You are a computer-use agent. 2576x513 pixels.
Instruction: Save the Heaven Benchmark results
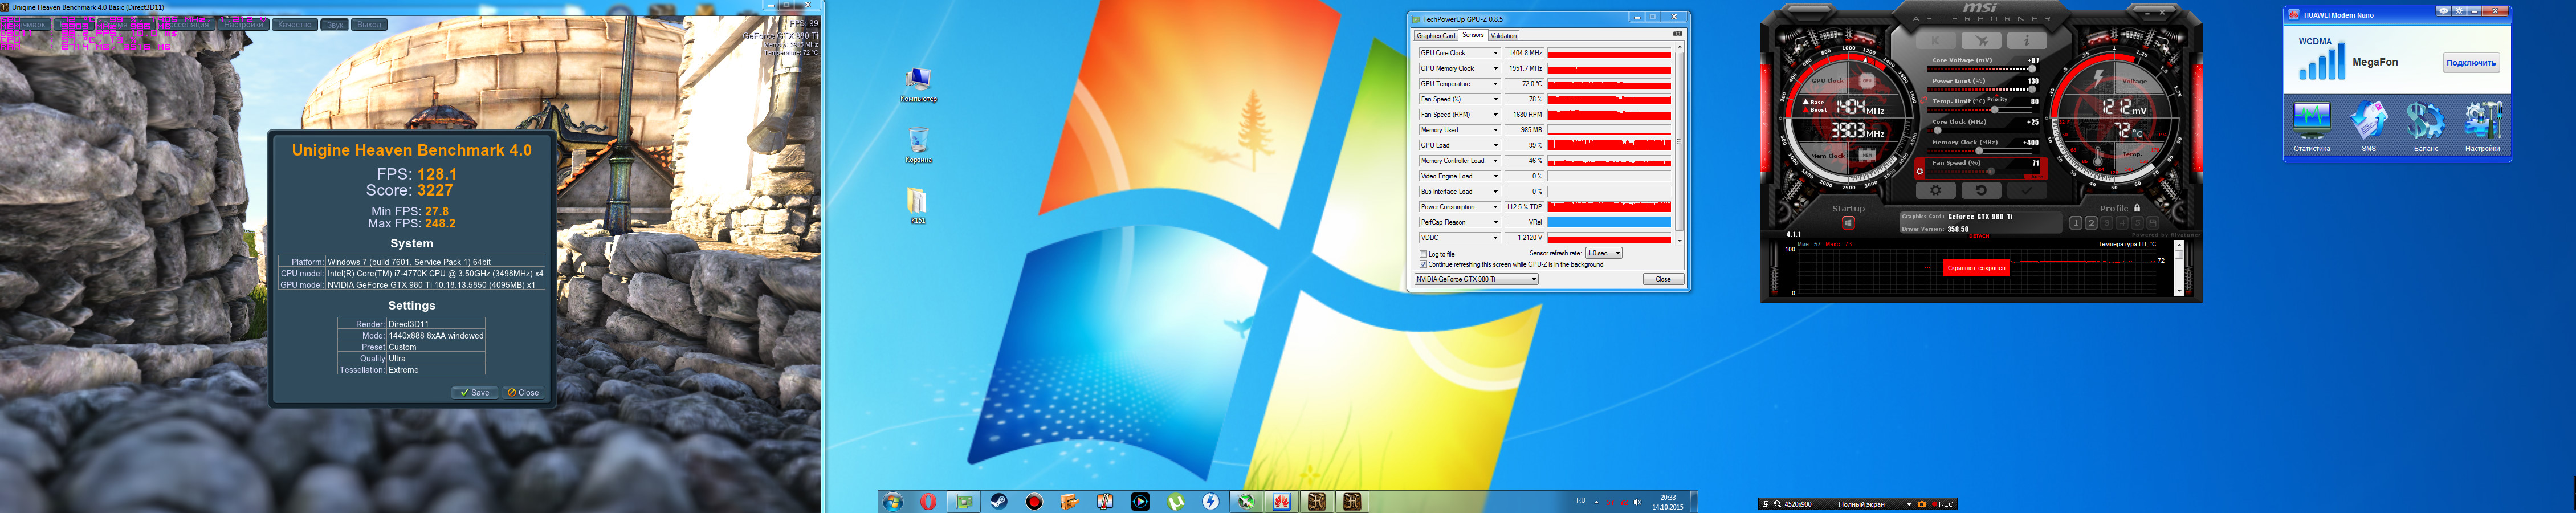[474, 393]
